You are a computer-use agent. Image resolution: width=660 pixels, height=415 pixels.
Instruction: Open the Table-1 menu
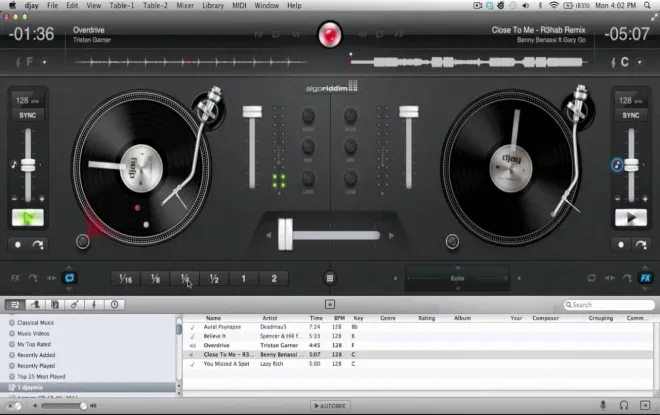point(122,5)
